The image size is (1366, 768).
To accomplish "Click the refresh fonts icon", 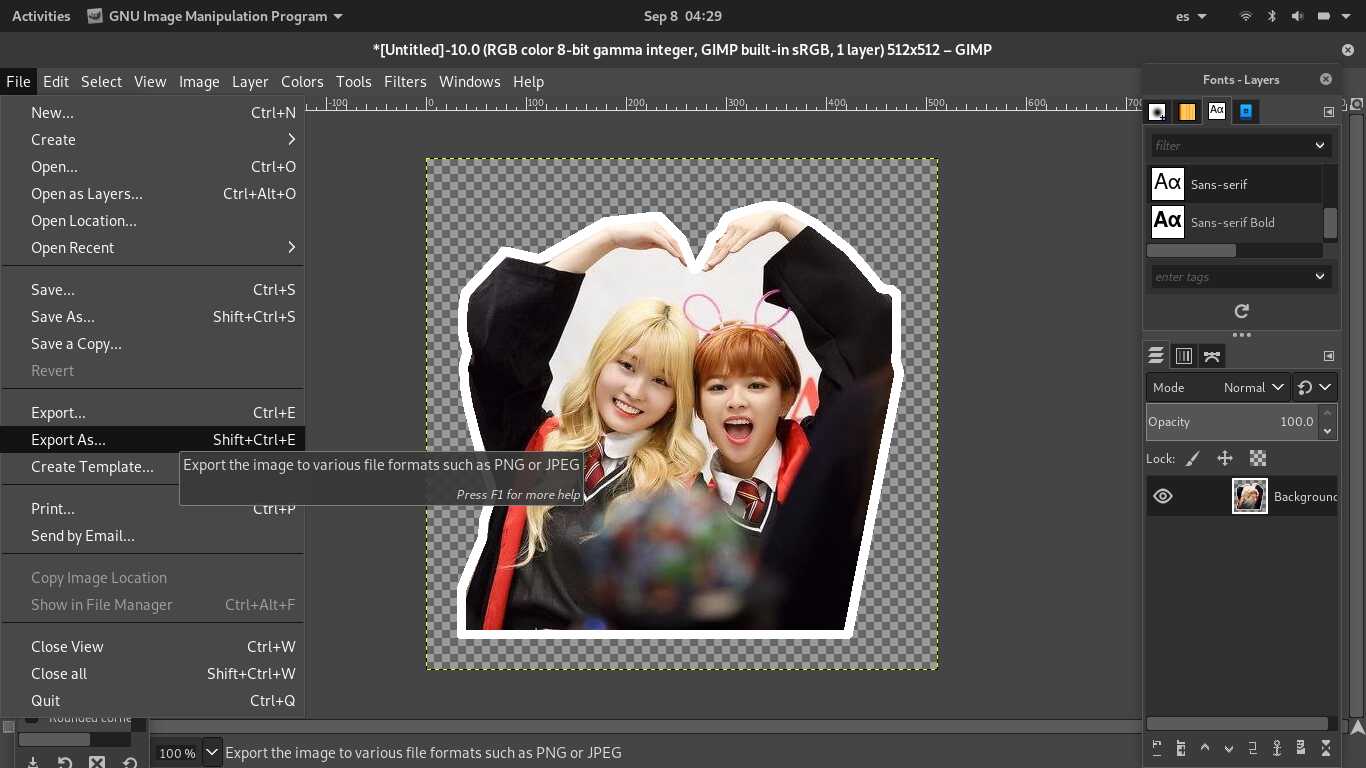I will (1241, 311).
